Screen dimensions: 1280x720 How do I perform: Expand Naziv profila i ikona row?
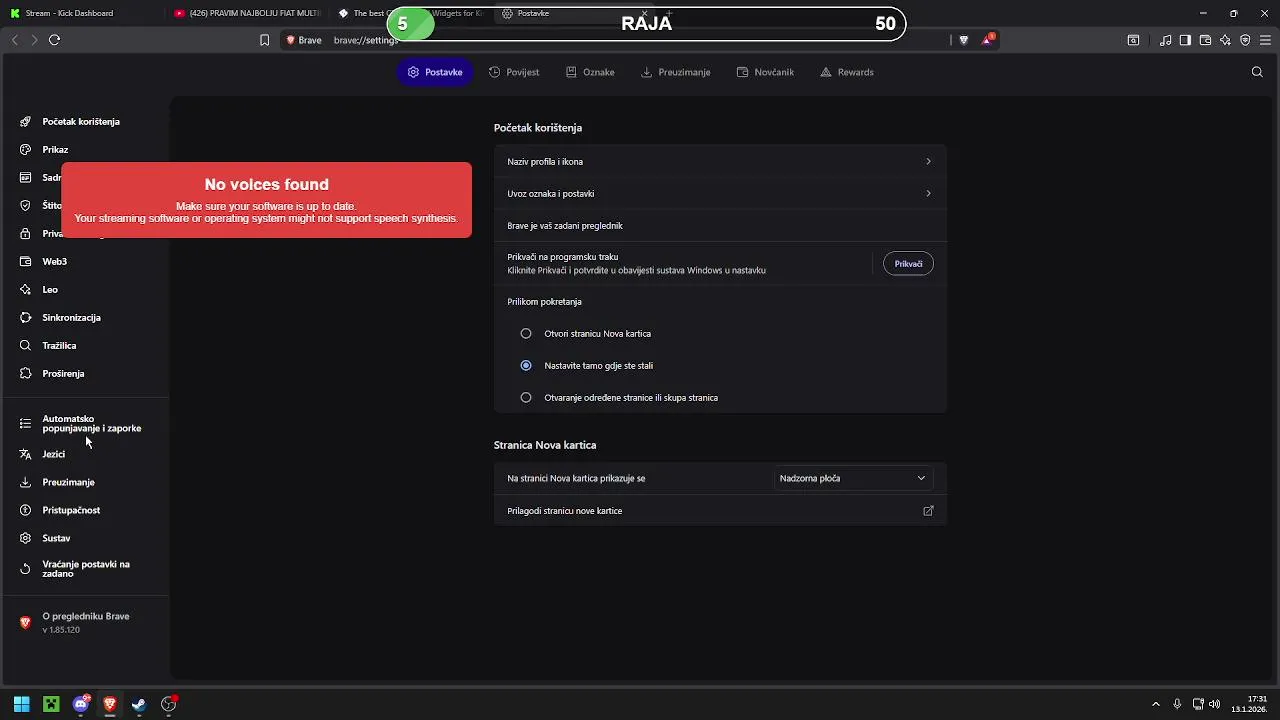720,161
